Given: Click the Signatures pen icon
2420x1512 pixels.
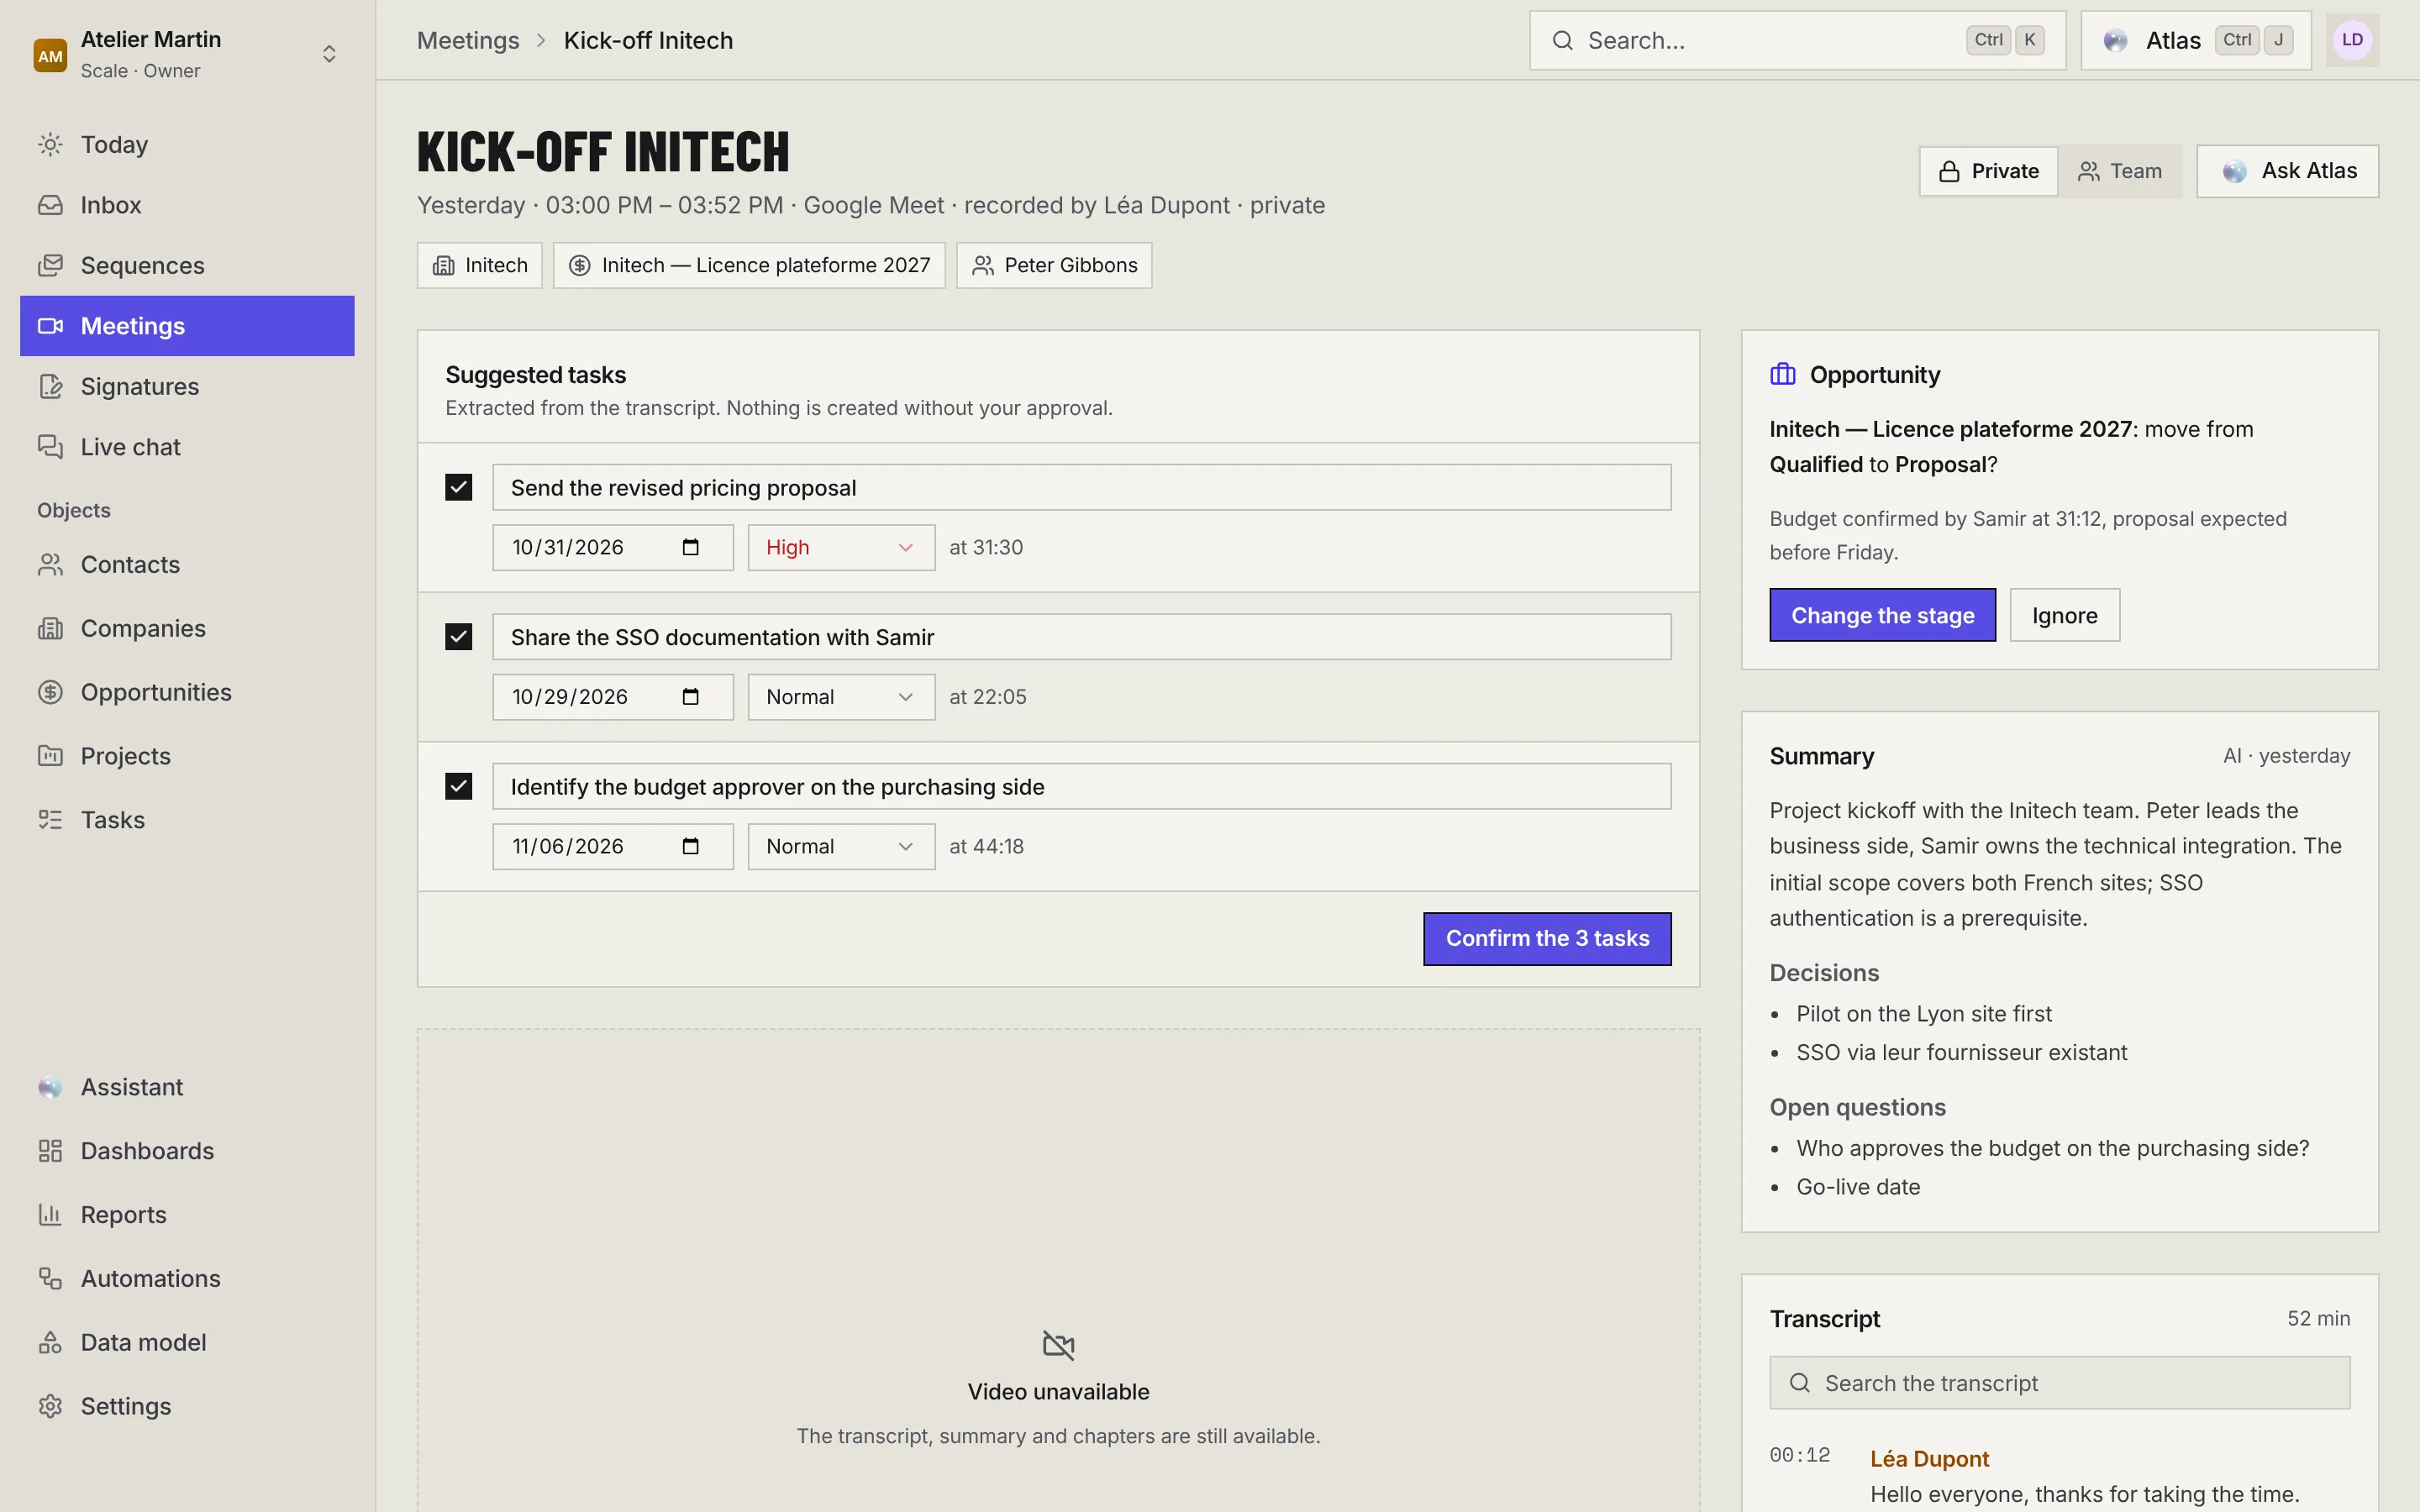Looking at the screenshot, I should pyautogui.click(x=50, y=386).
